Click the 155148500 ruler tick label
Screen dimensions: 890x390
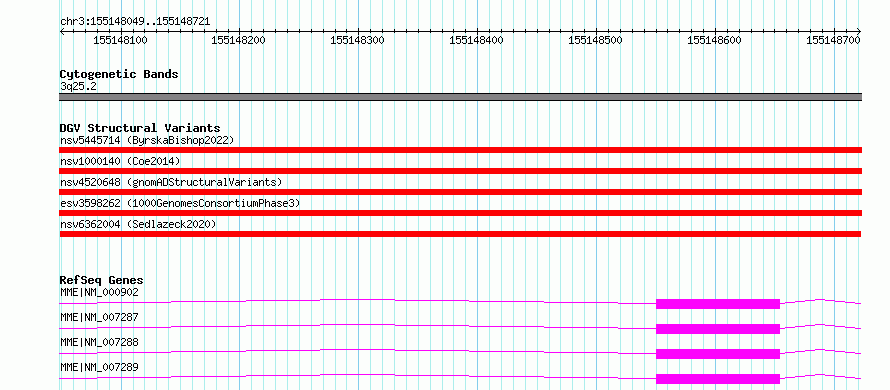click(595, 40)
